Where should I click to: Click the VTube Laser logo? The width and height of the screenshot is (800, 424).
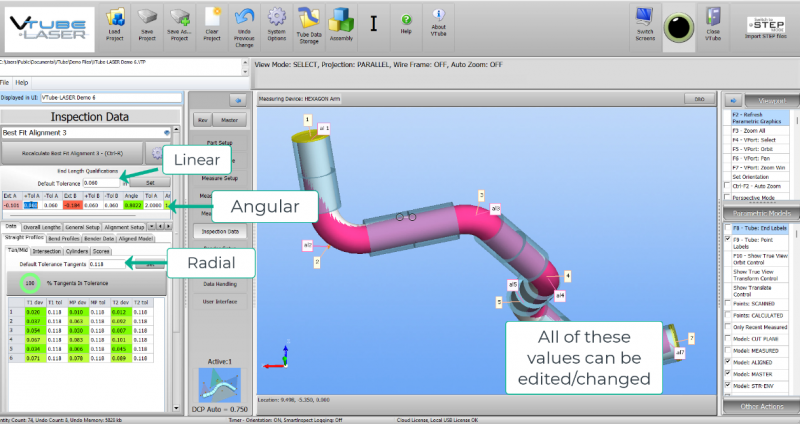[49, 29]
